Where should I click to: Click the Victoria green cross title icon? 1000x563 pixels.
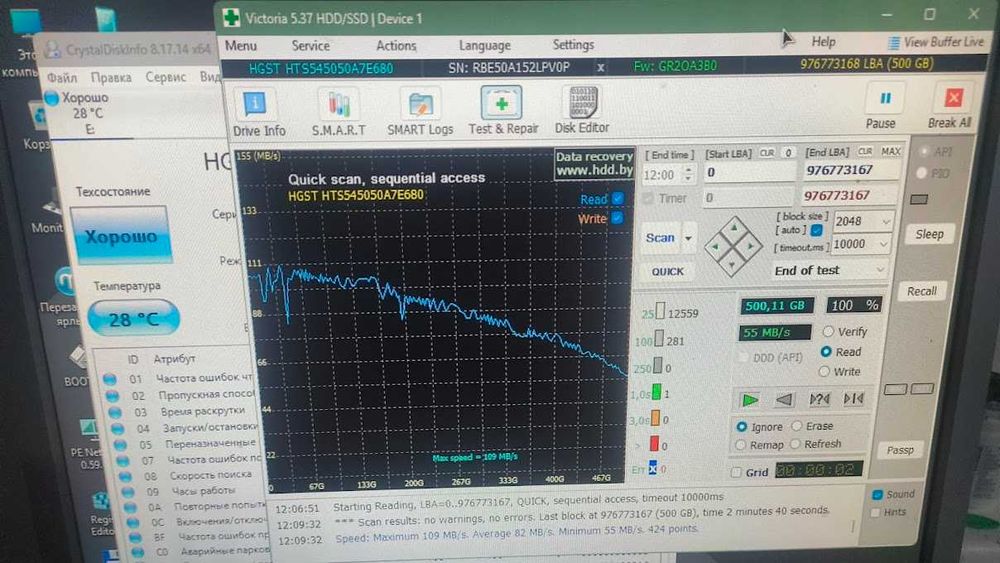232,18
